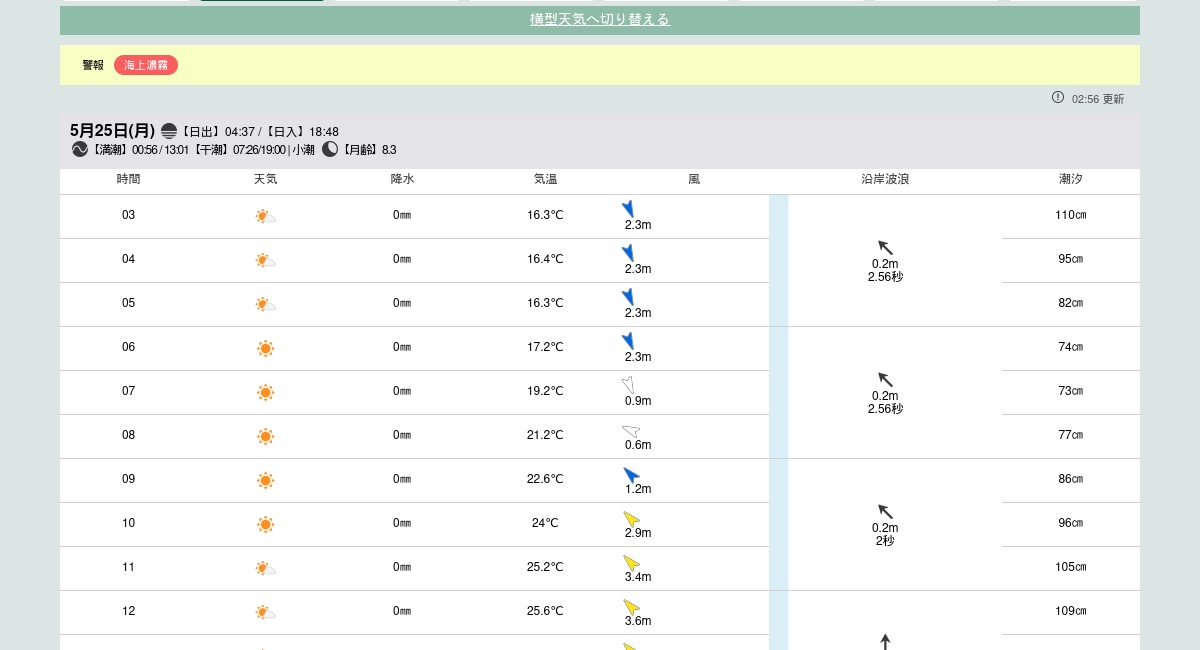Click the temperature 22.6℃ cell

[545, 479]
